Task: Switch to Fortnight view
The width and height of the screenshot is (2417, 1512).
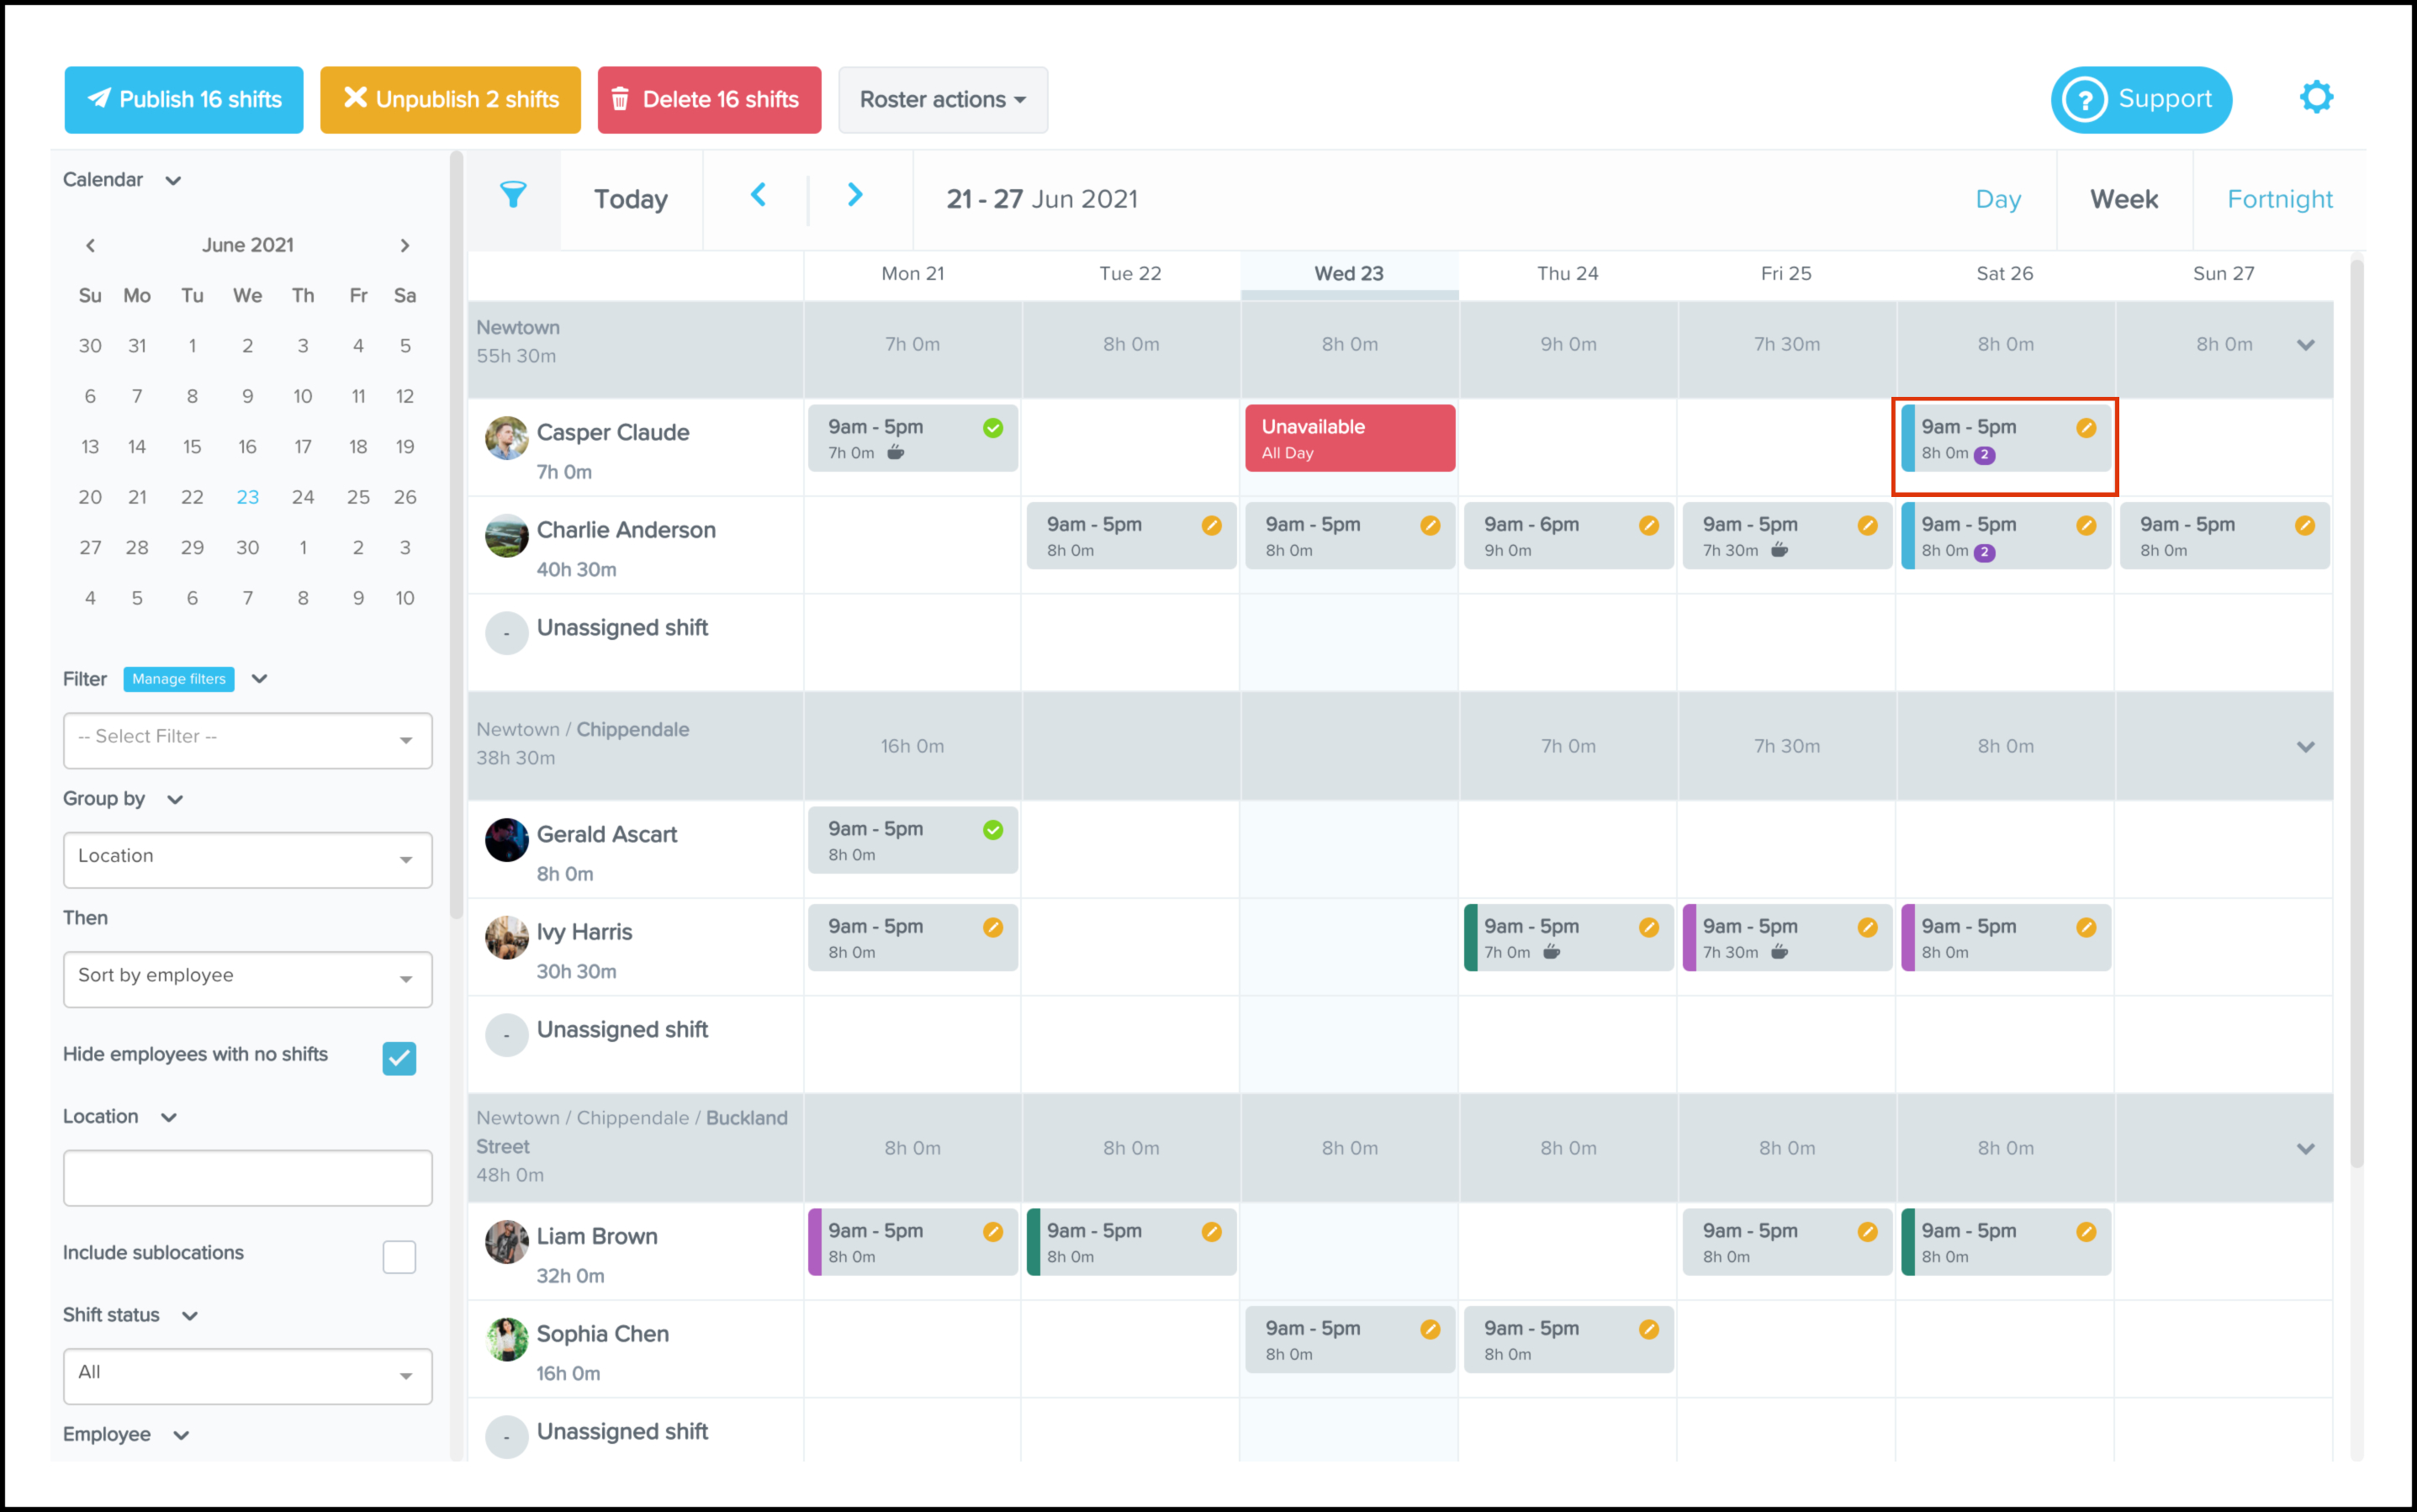Action: click(x=2278, y=199)
